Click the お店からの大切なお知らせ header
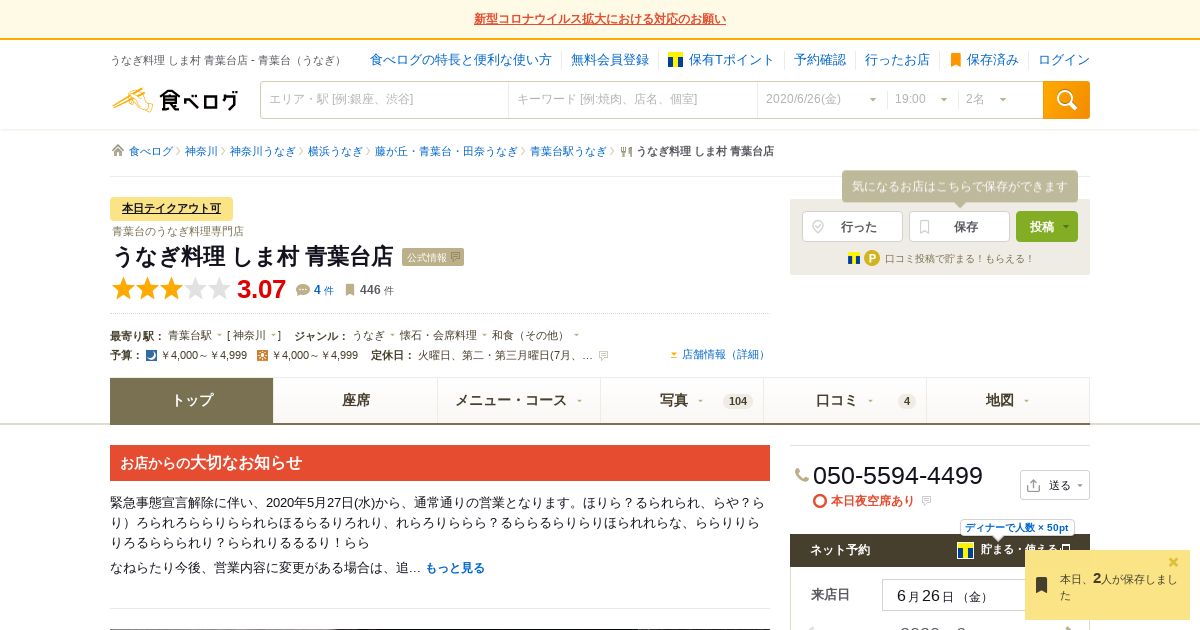This screenshot has width=1200, height=630. pyautogui.click(x=440, y=463)
